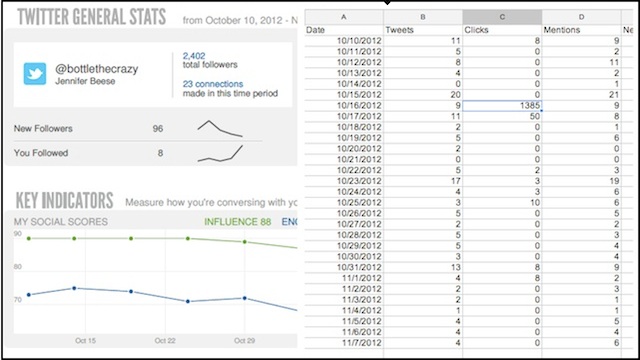Click the TWITTER GENERAL STATS heading

click(91, 17)
